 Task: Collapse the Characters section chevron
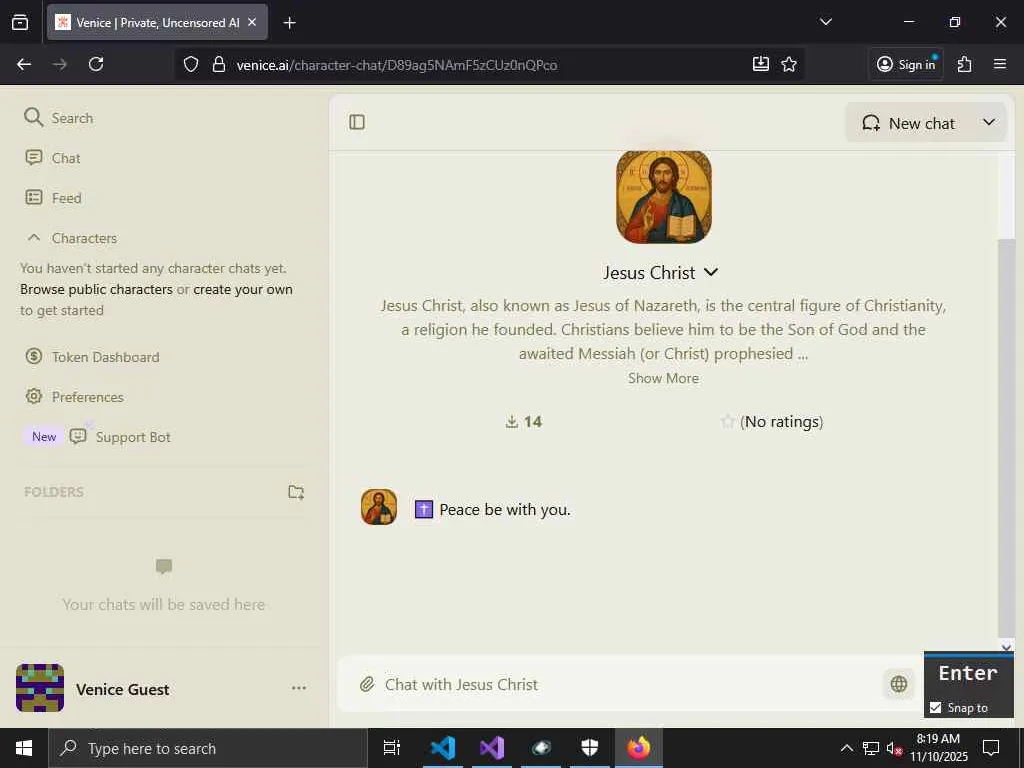[34, 238]
